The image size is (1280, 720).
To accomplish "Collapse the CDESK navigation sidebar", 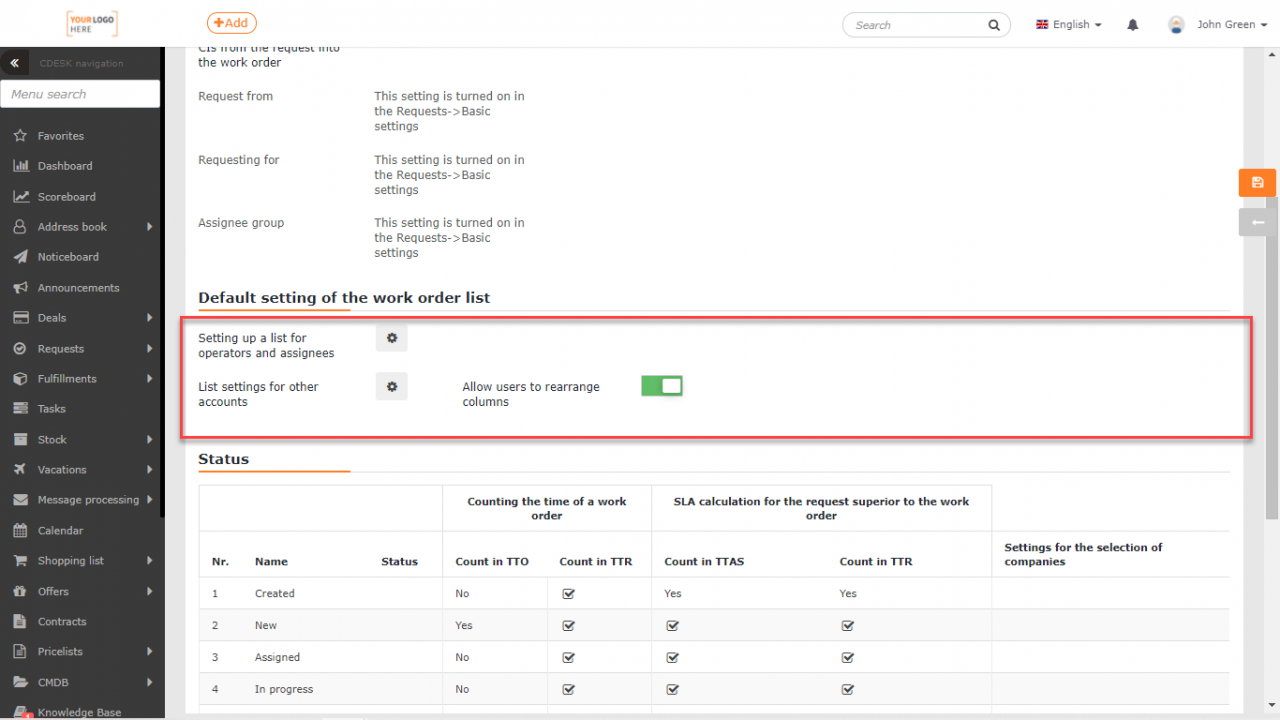I will (x=14, y=63).
